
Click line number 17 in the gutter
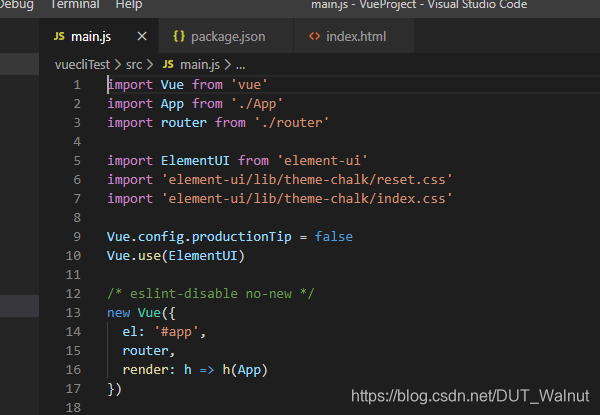pos(73,389)
